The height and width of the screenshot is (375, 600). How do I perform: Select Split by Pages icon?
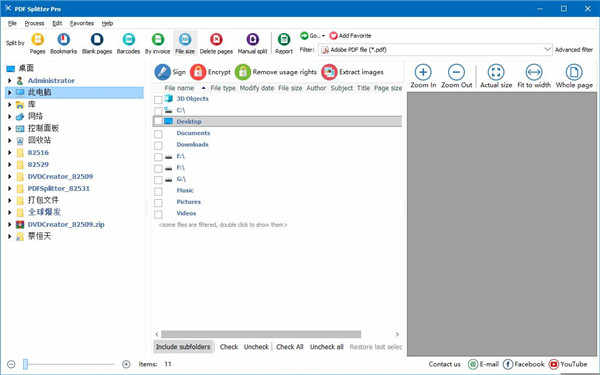(38, 39)
